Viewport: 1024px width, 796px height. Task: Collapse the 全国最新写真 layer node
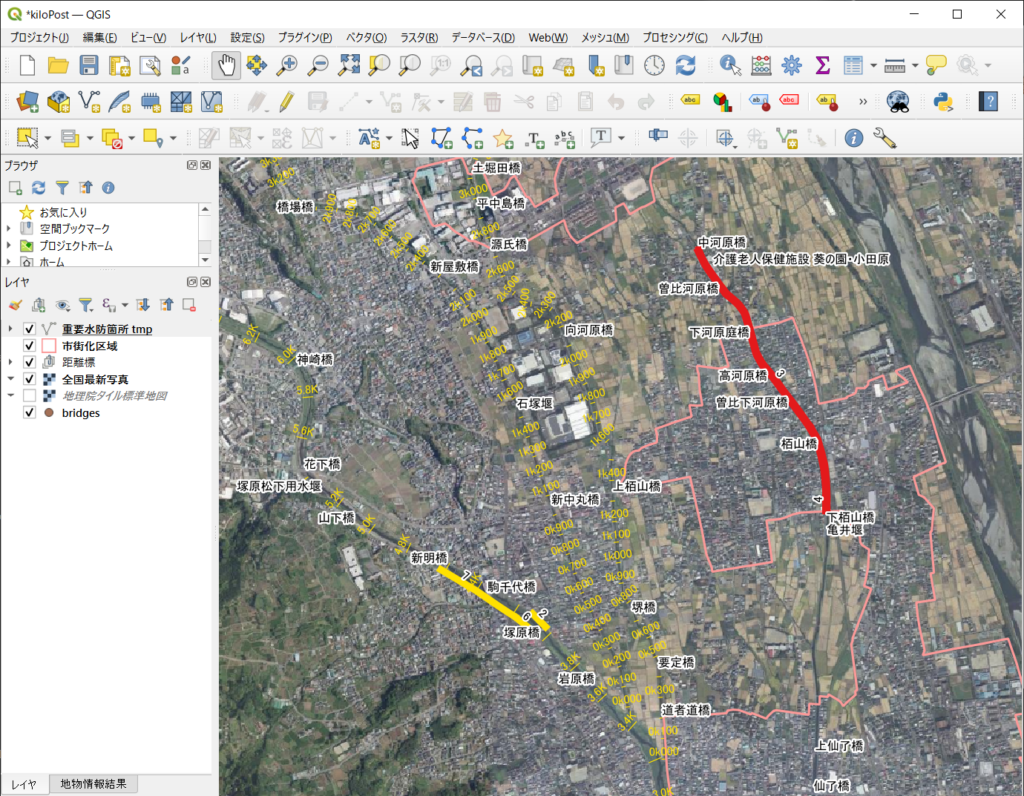pyautogui.click(x=10, y=379)
